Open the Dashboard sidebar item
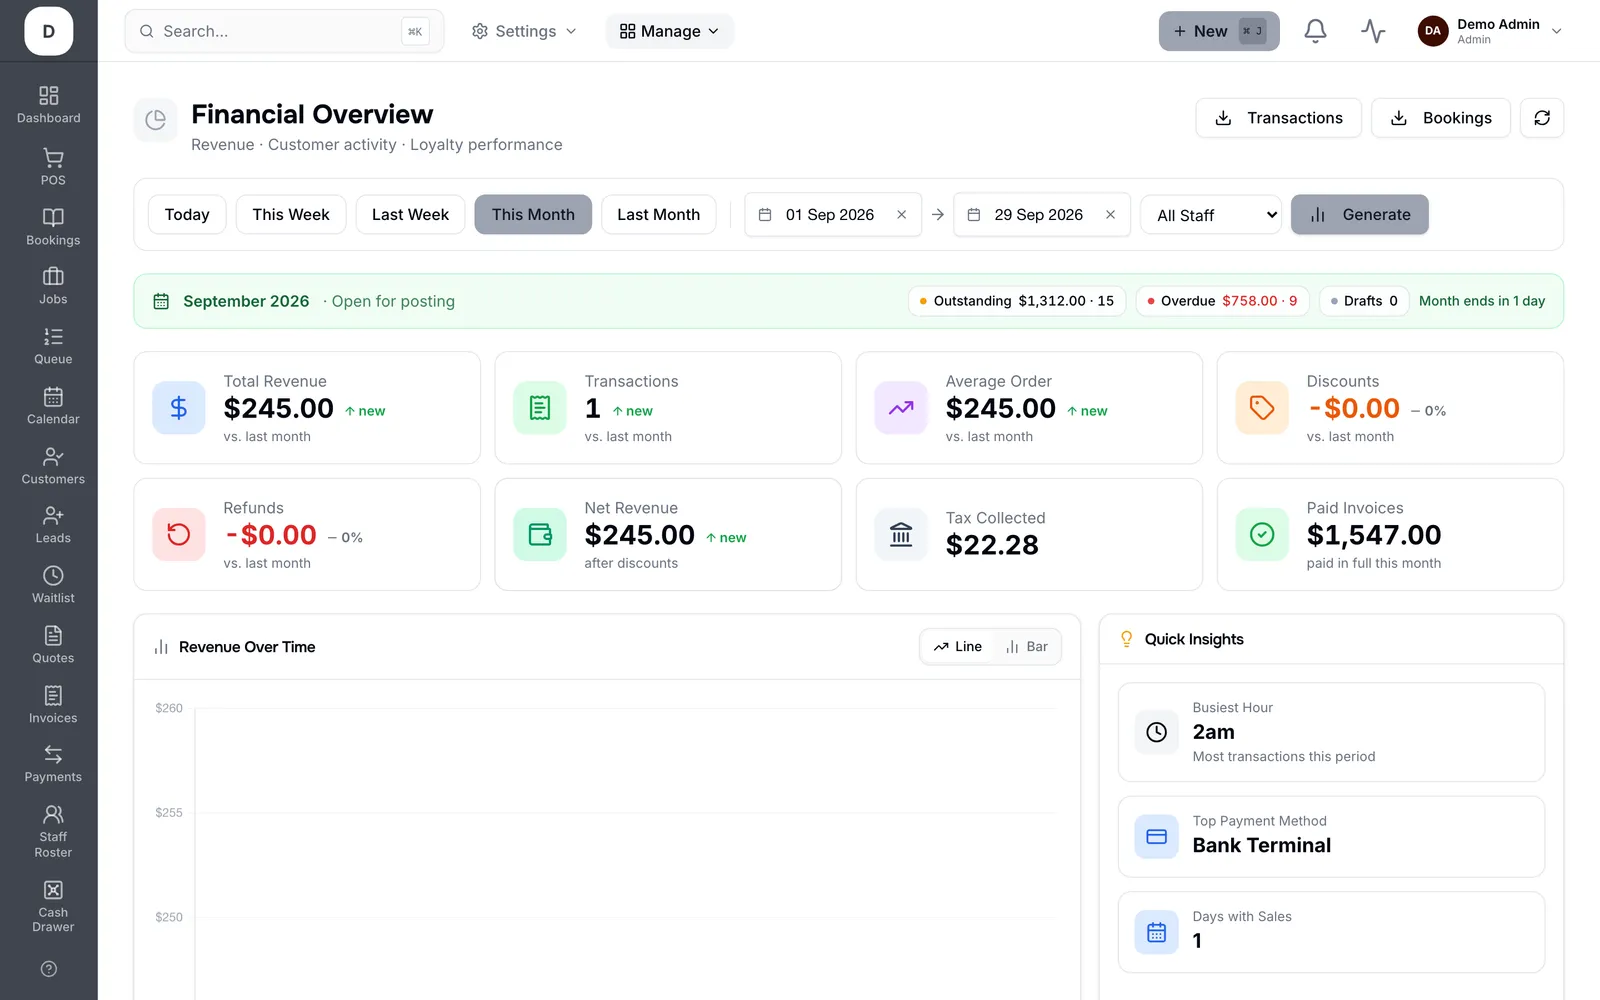The height and width of the screenshot is (1000, 1600). [49, 105]
